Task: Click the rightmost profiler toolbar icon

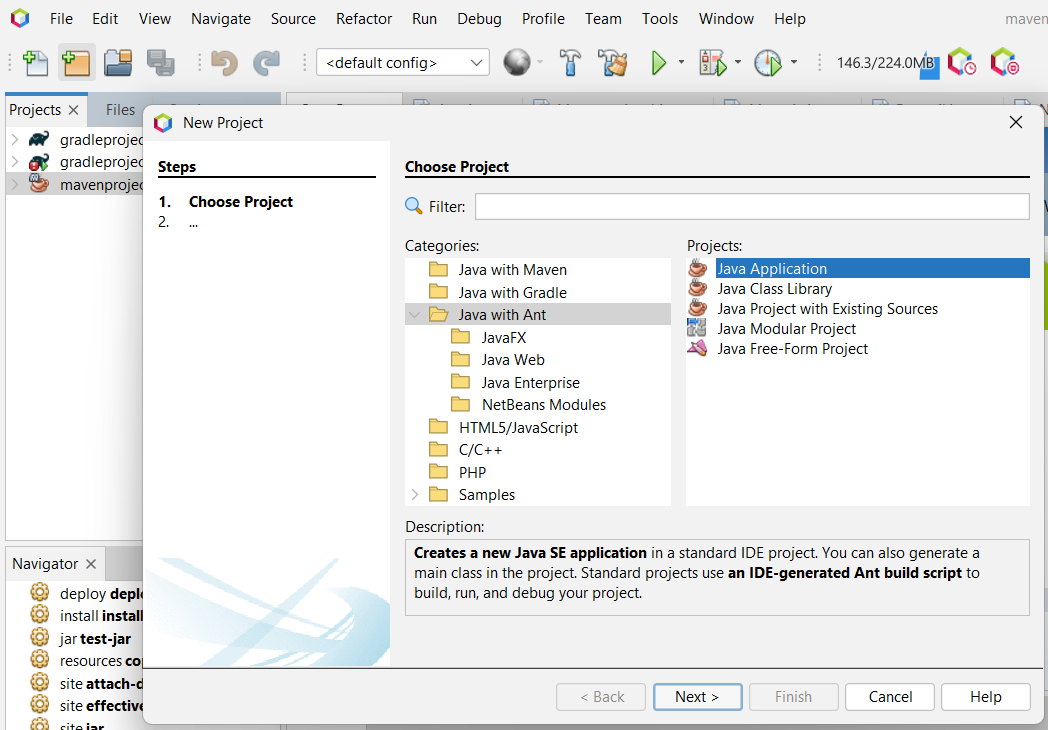Action: pyautogui.click(x=1005, y=62)
